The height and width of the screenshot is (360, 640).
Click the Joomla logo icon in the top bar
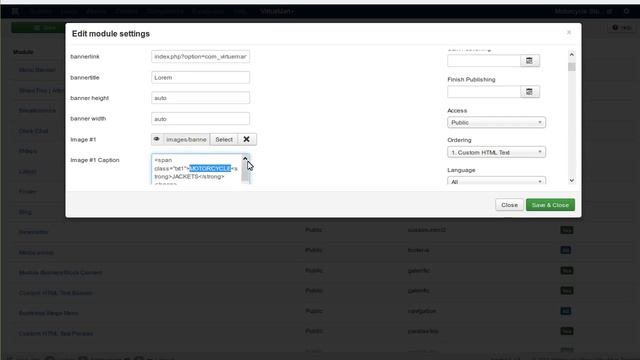tap(15, 11)
